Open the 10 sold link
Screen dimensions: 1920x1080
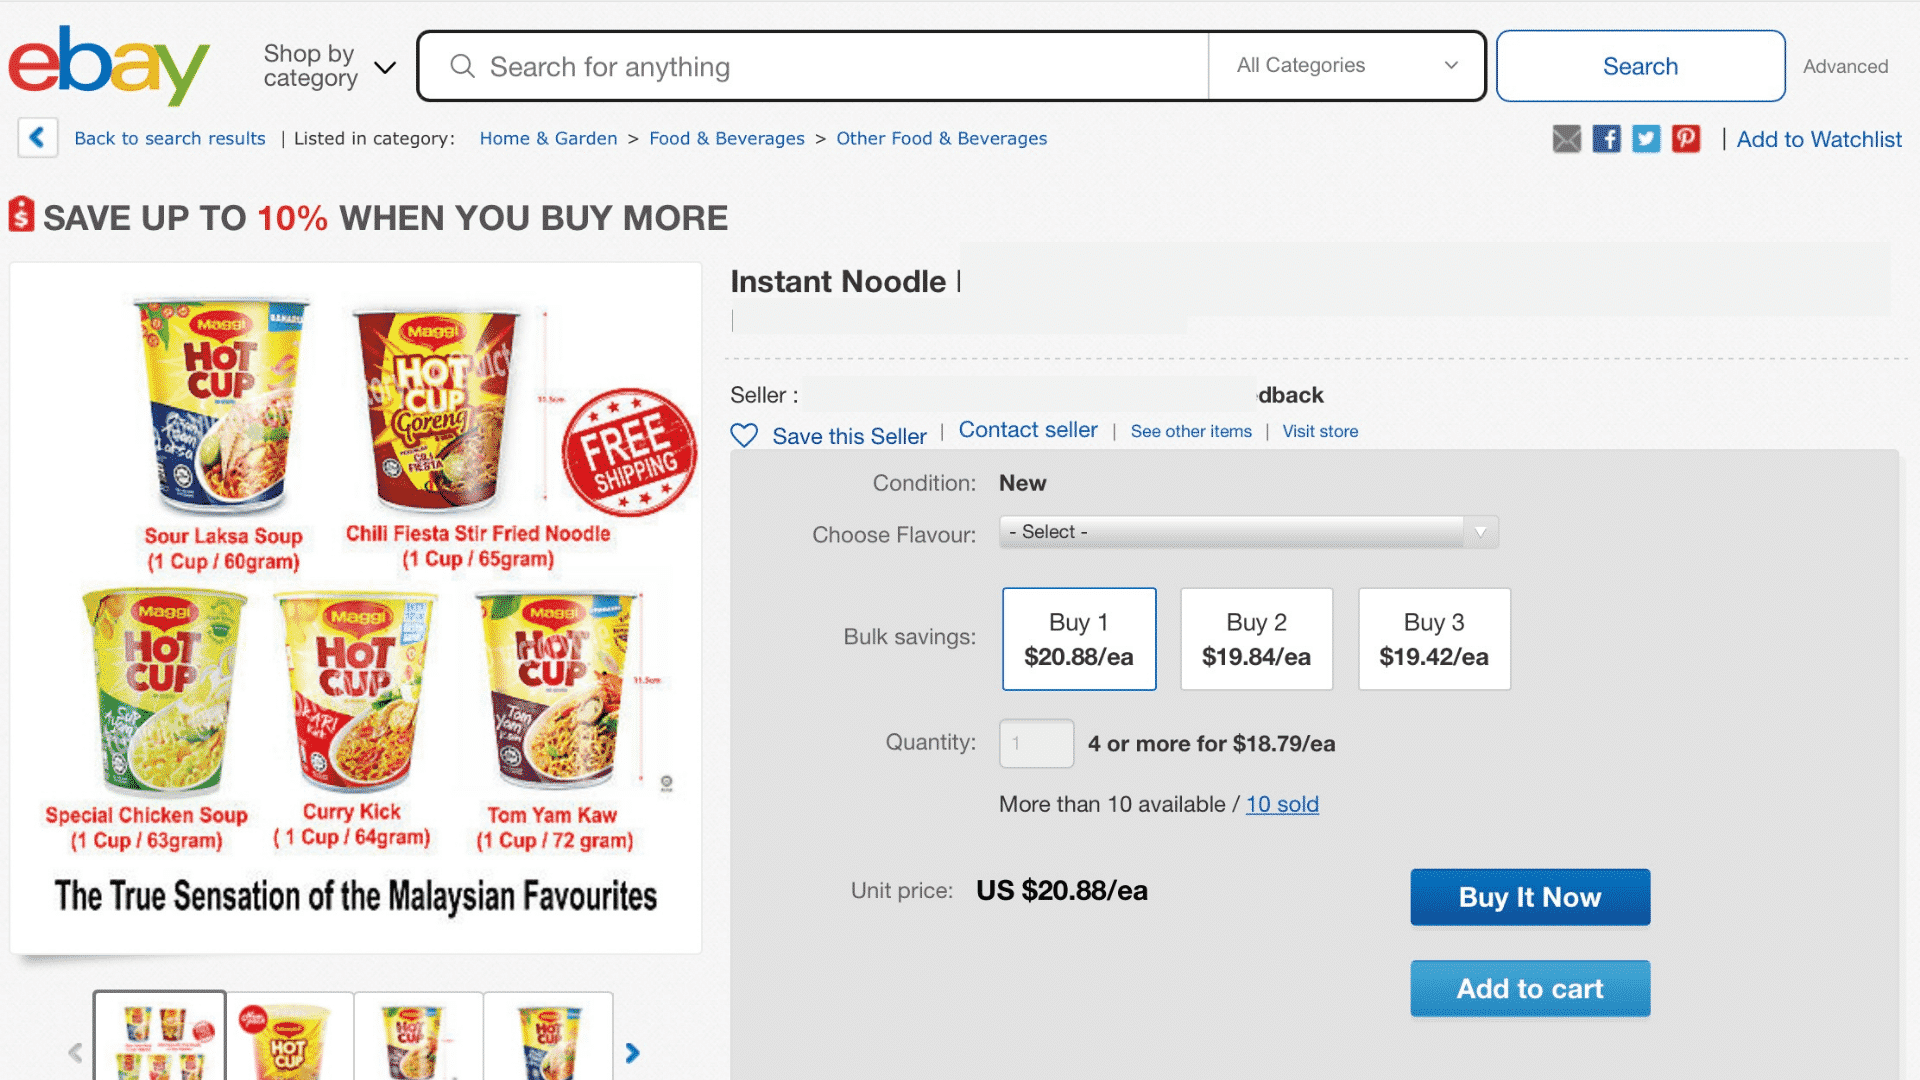click(1282, 804)
